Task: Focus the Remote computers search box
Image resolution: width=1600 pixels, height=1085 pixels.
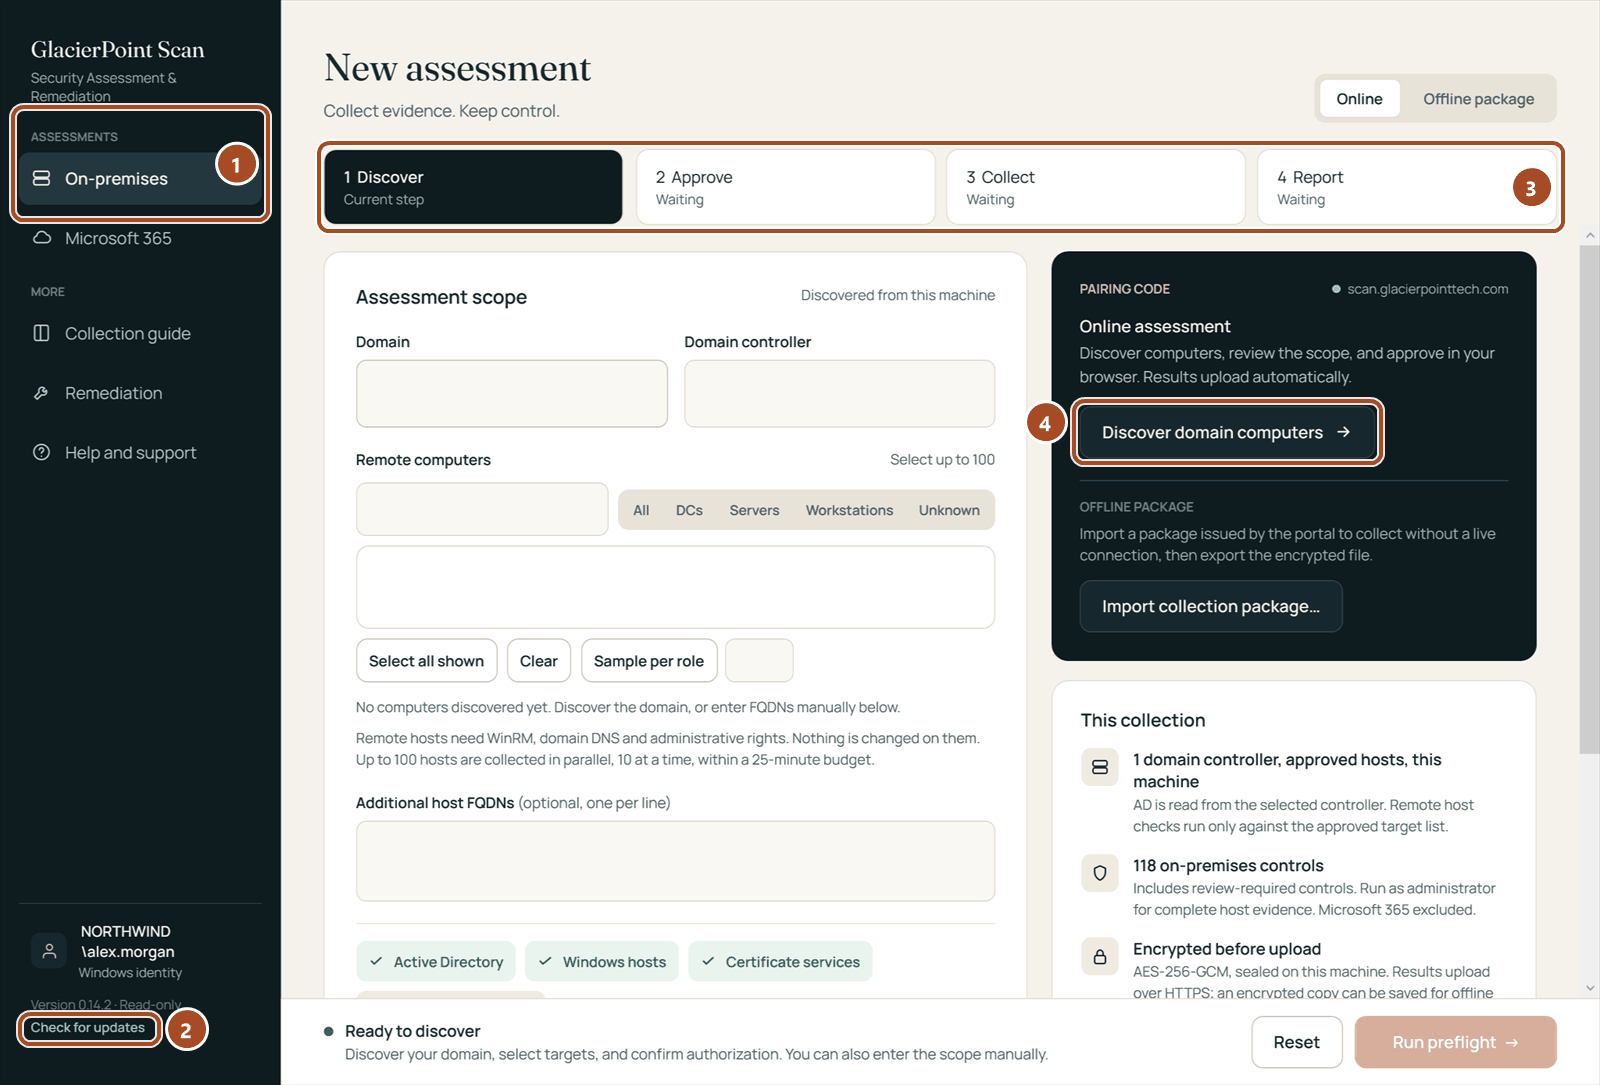Action: [x=482, y=509]
